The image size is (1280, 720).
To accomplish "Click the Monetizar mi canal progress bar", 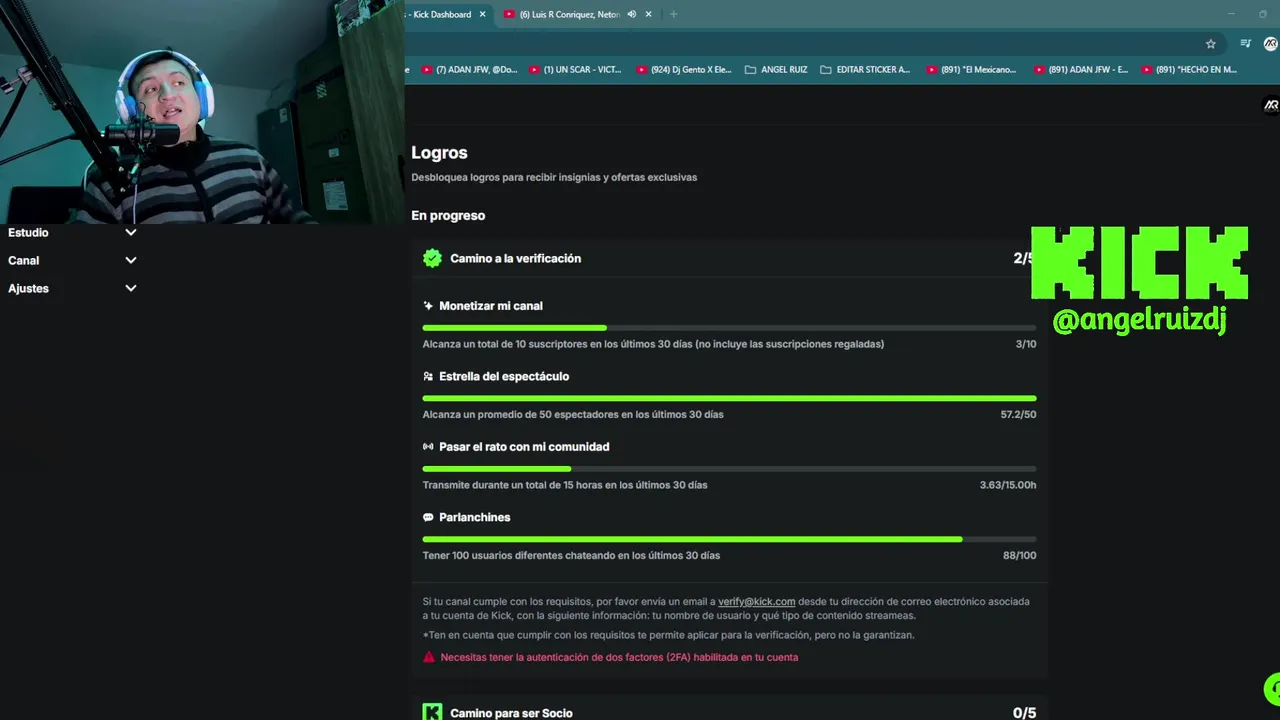I will 729,328.
